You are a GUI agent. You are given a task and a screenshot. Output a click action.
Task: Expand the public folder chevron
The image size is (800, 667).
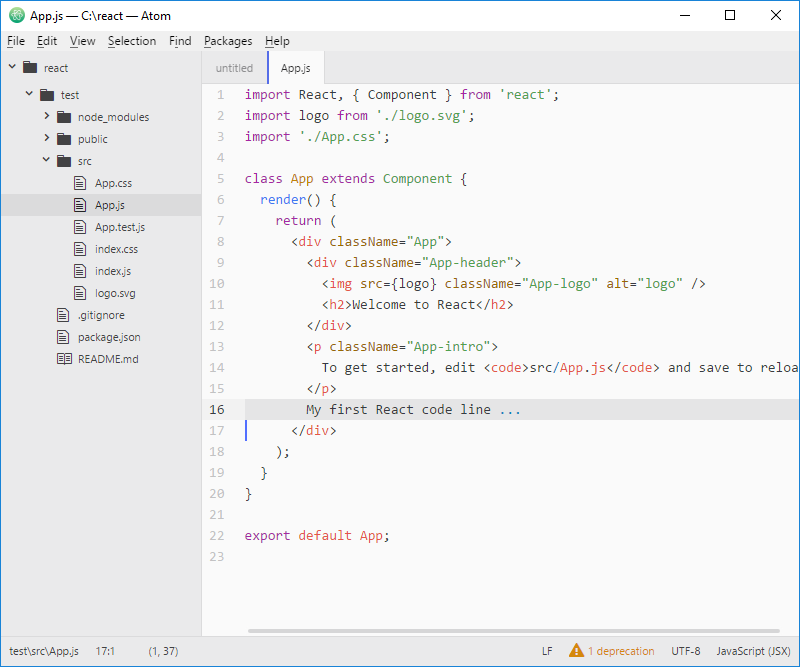[47, 139]
